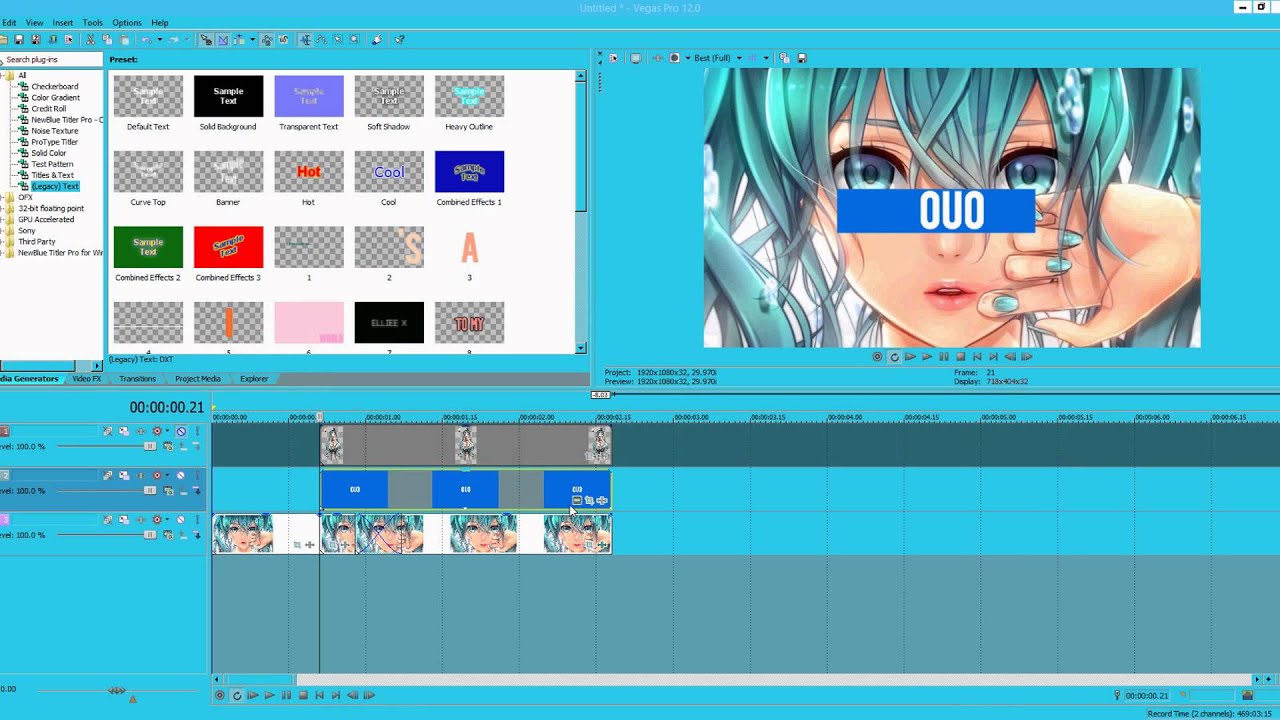The image size is (1280, 720).
Task: Open the Insert menu
Action: [x=62, y=23]
